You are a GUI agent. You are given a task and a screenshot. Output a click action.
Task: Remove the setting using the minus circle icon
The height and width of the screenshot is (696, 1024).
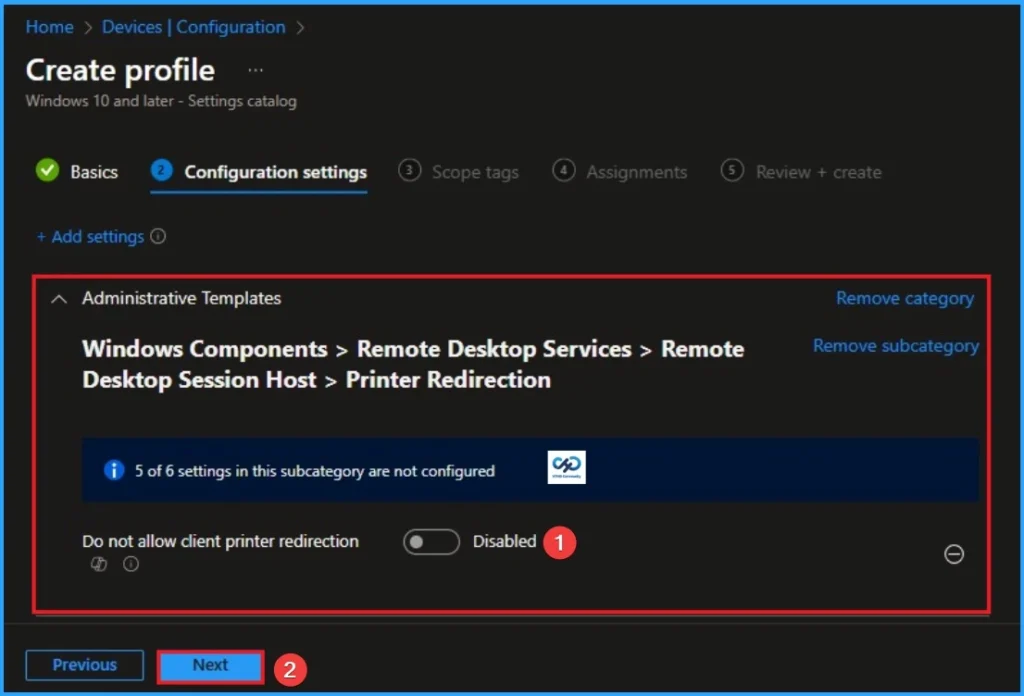click(954, 554)
